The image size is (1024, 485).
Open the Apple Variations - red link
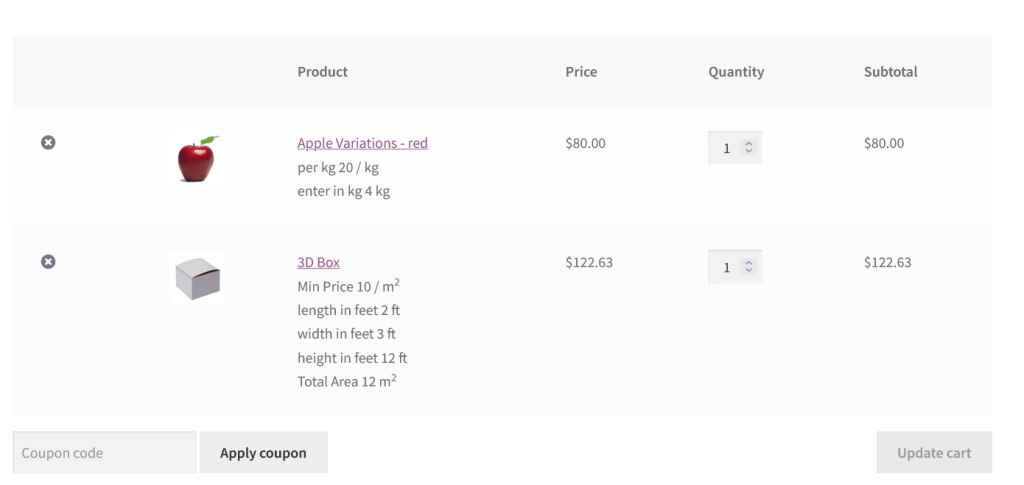362,143
